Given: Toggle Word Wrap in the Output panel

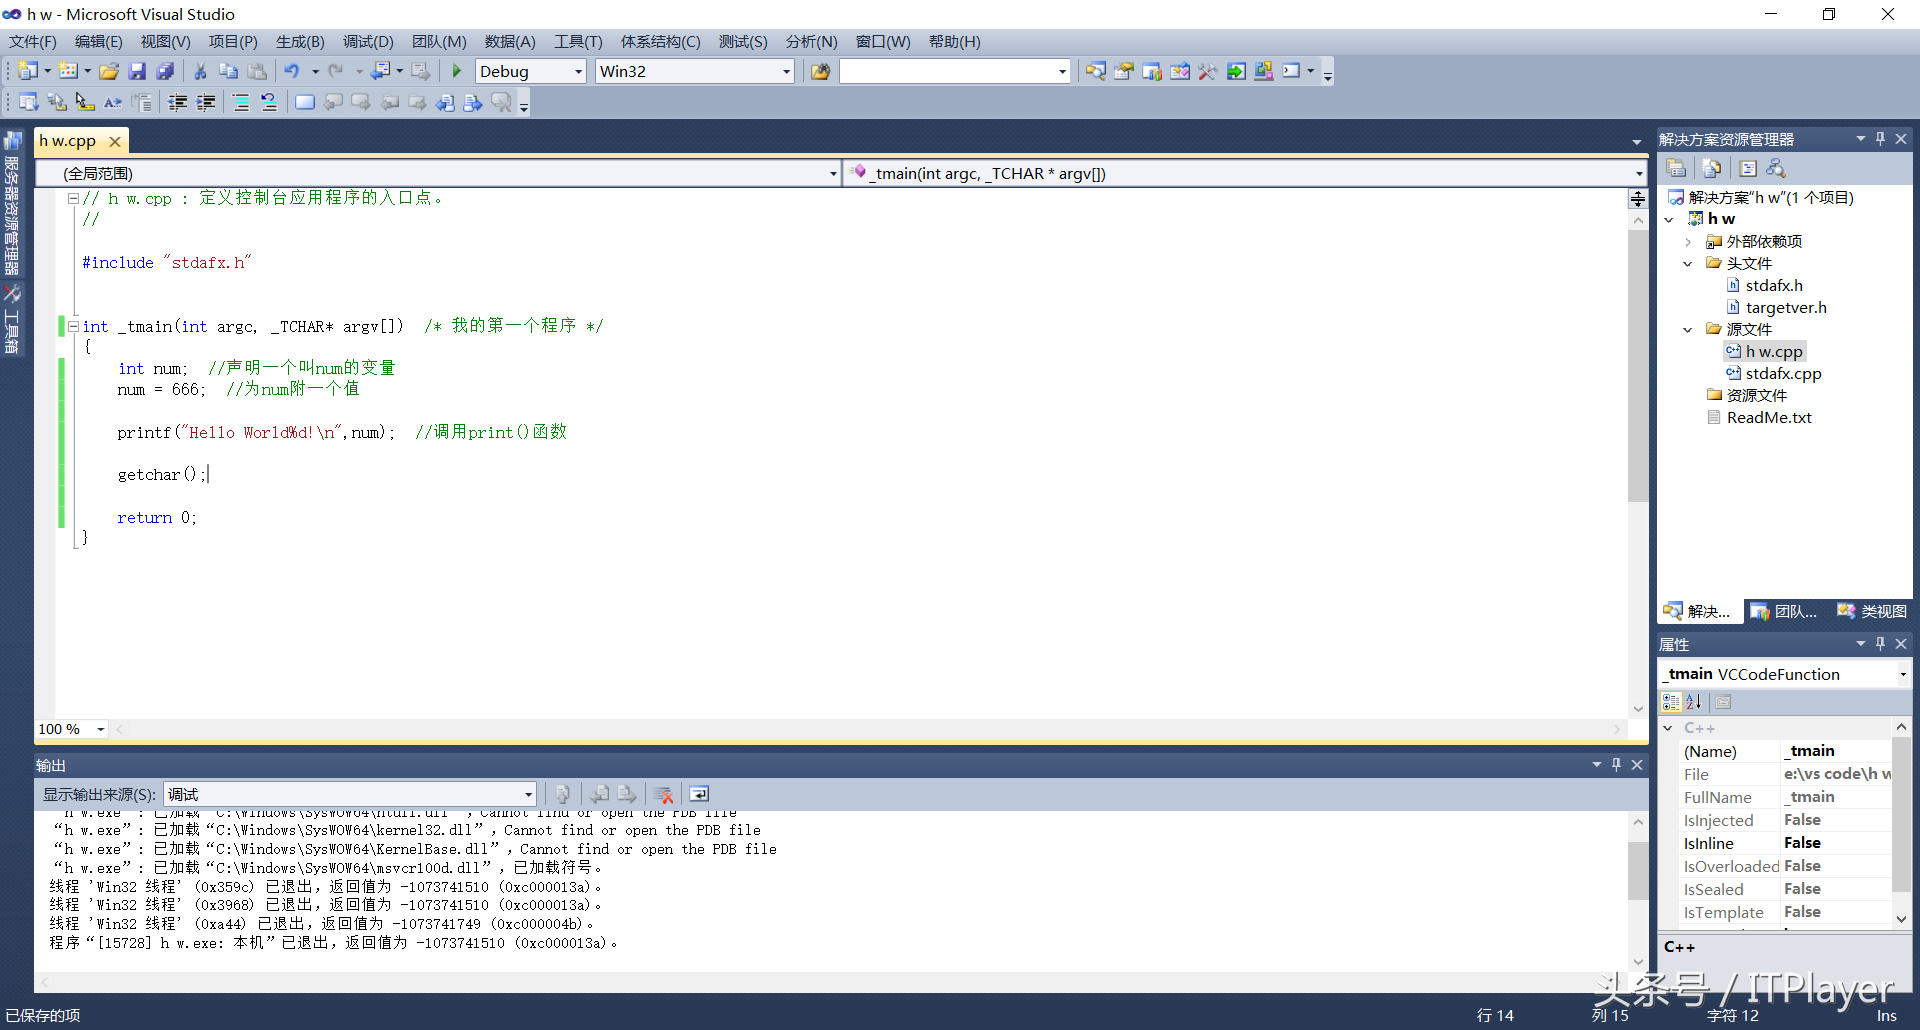Looking at the screenshot, I should tap(699, 794).
